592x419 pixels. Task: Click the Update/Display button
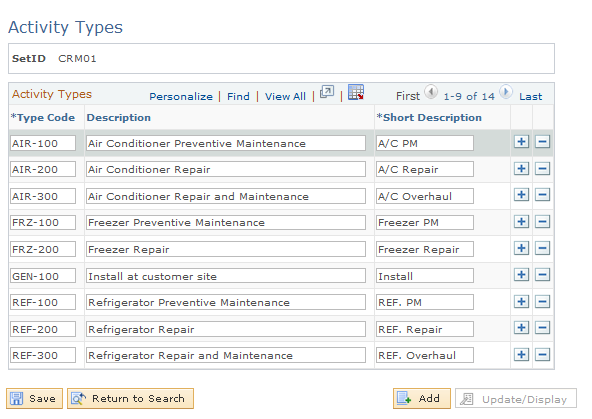pos(516,399)
